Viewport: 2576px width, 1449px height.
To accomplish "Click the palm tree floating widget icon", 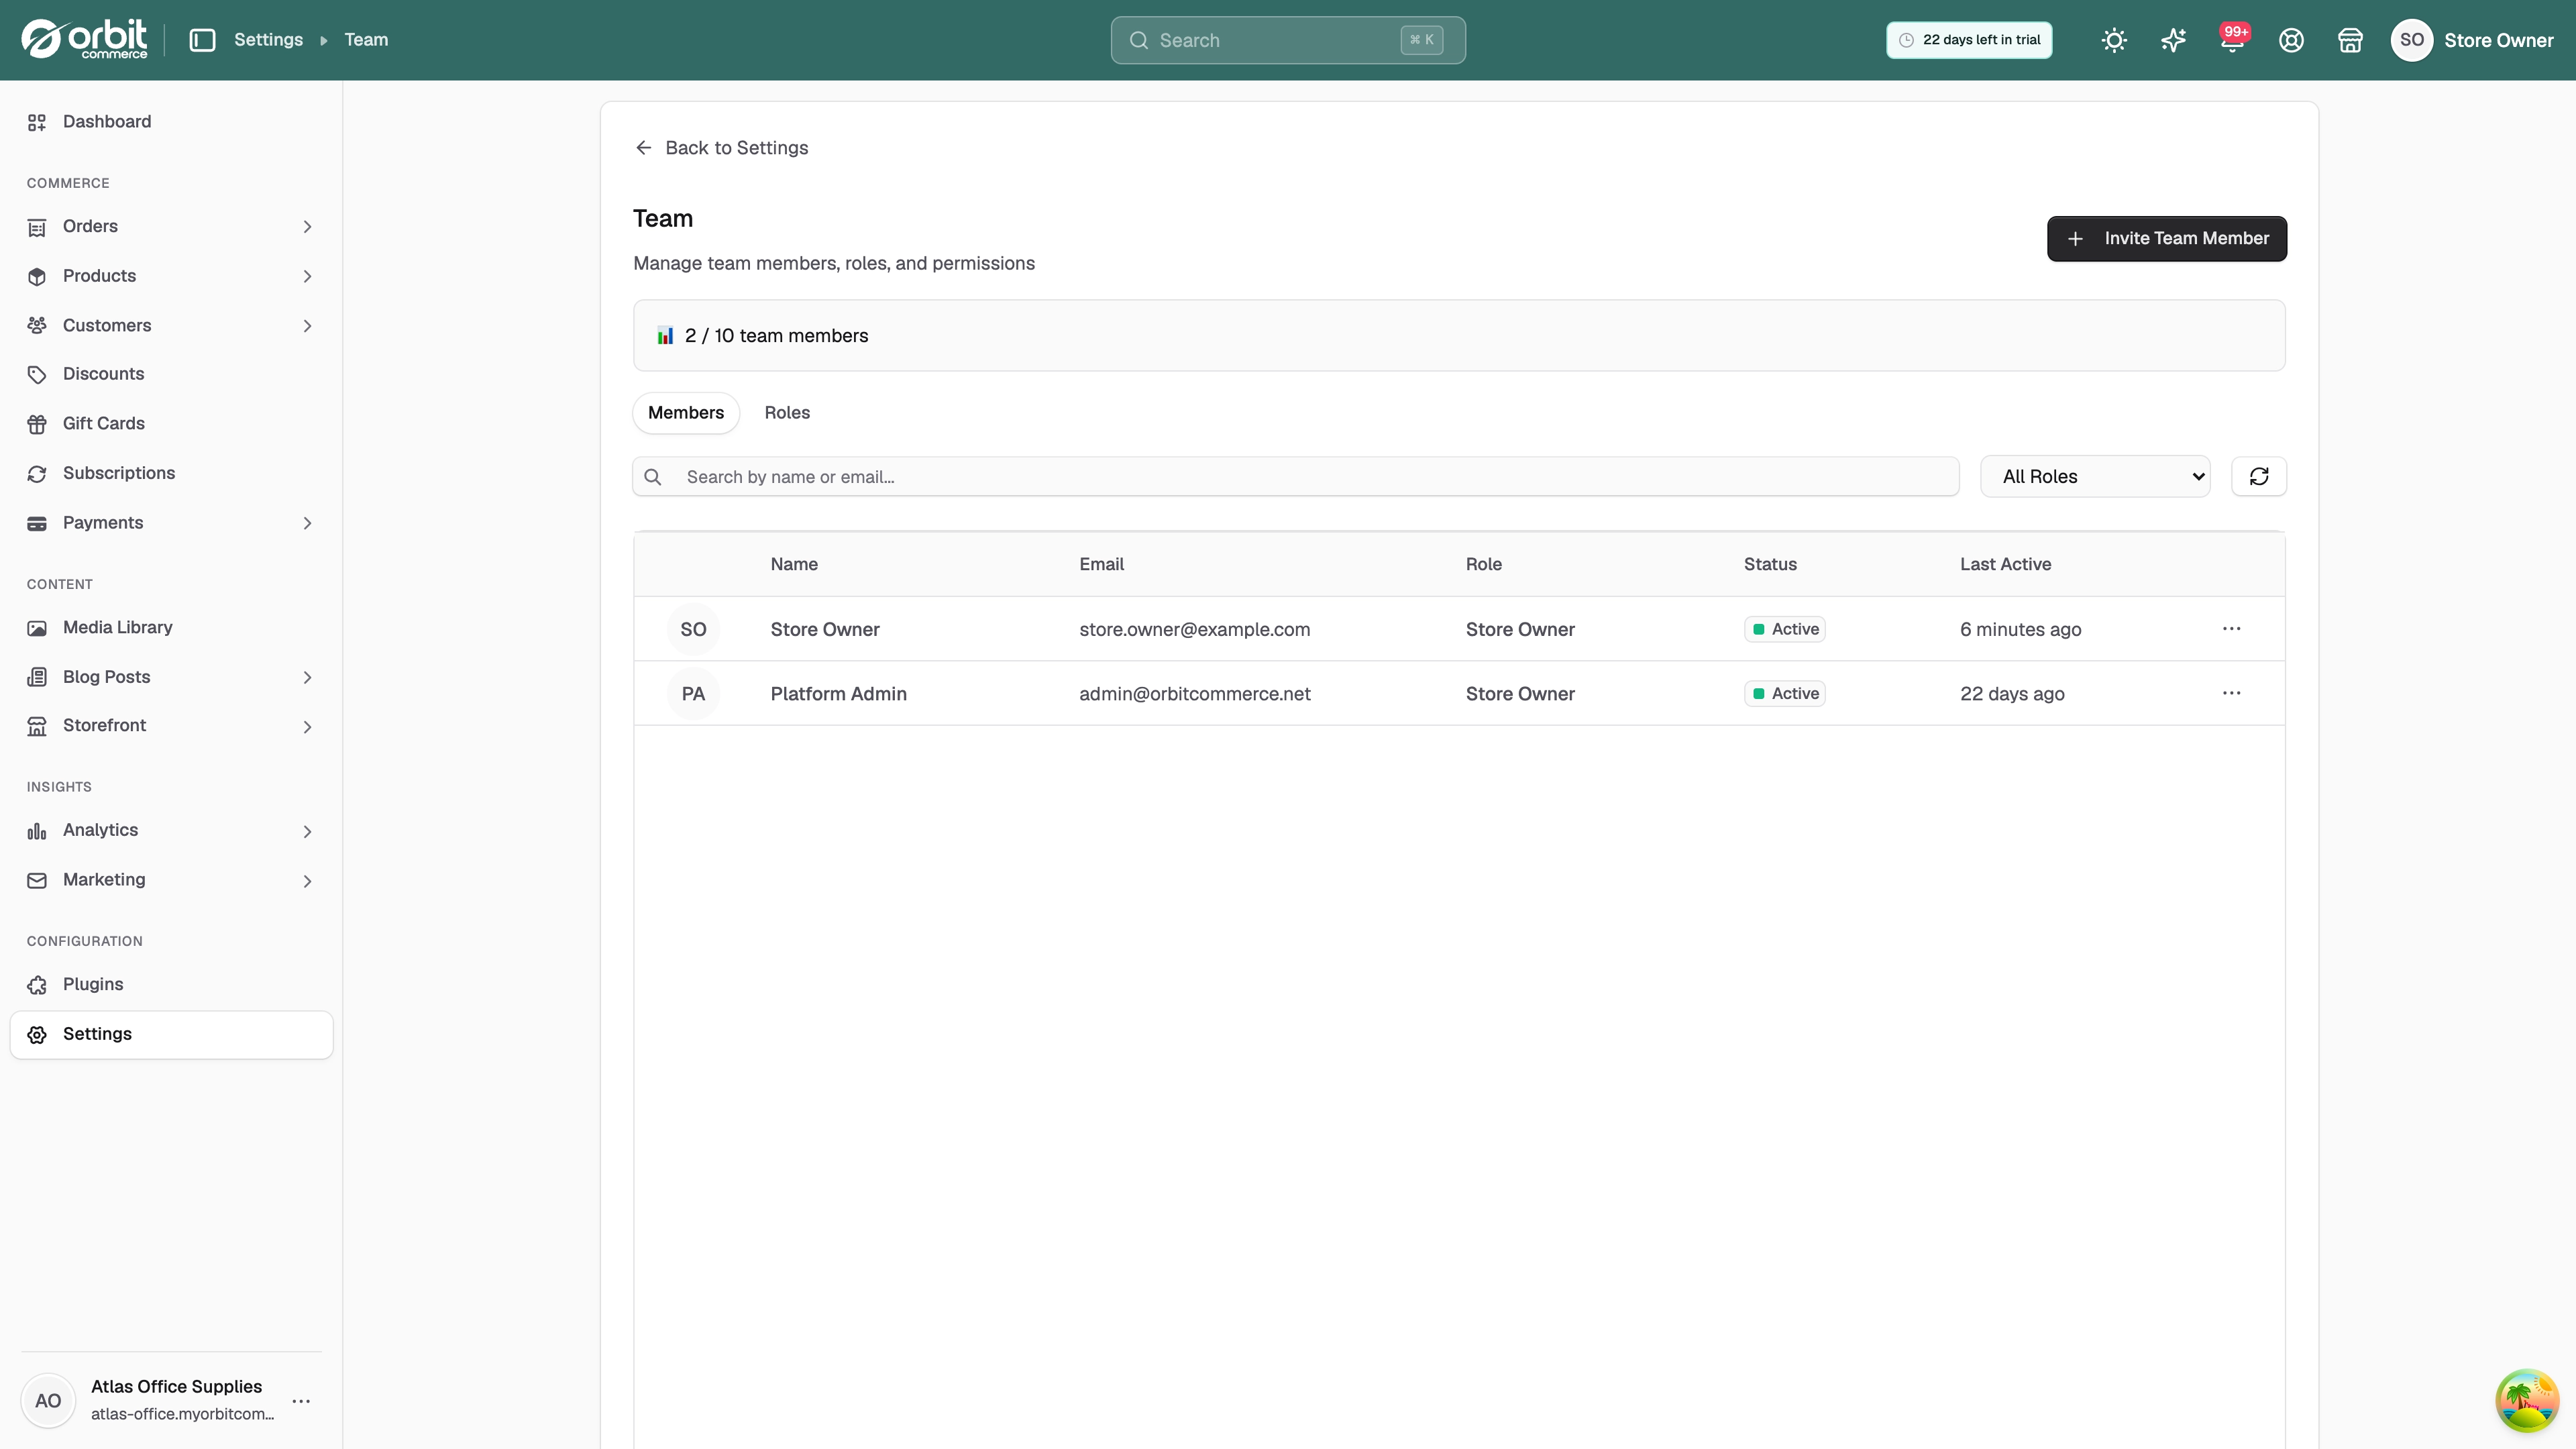I will (2526, 1400).
